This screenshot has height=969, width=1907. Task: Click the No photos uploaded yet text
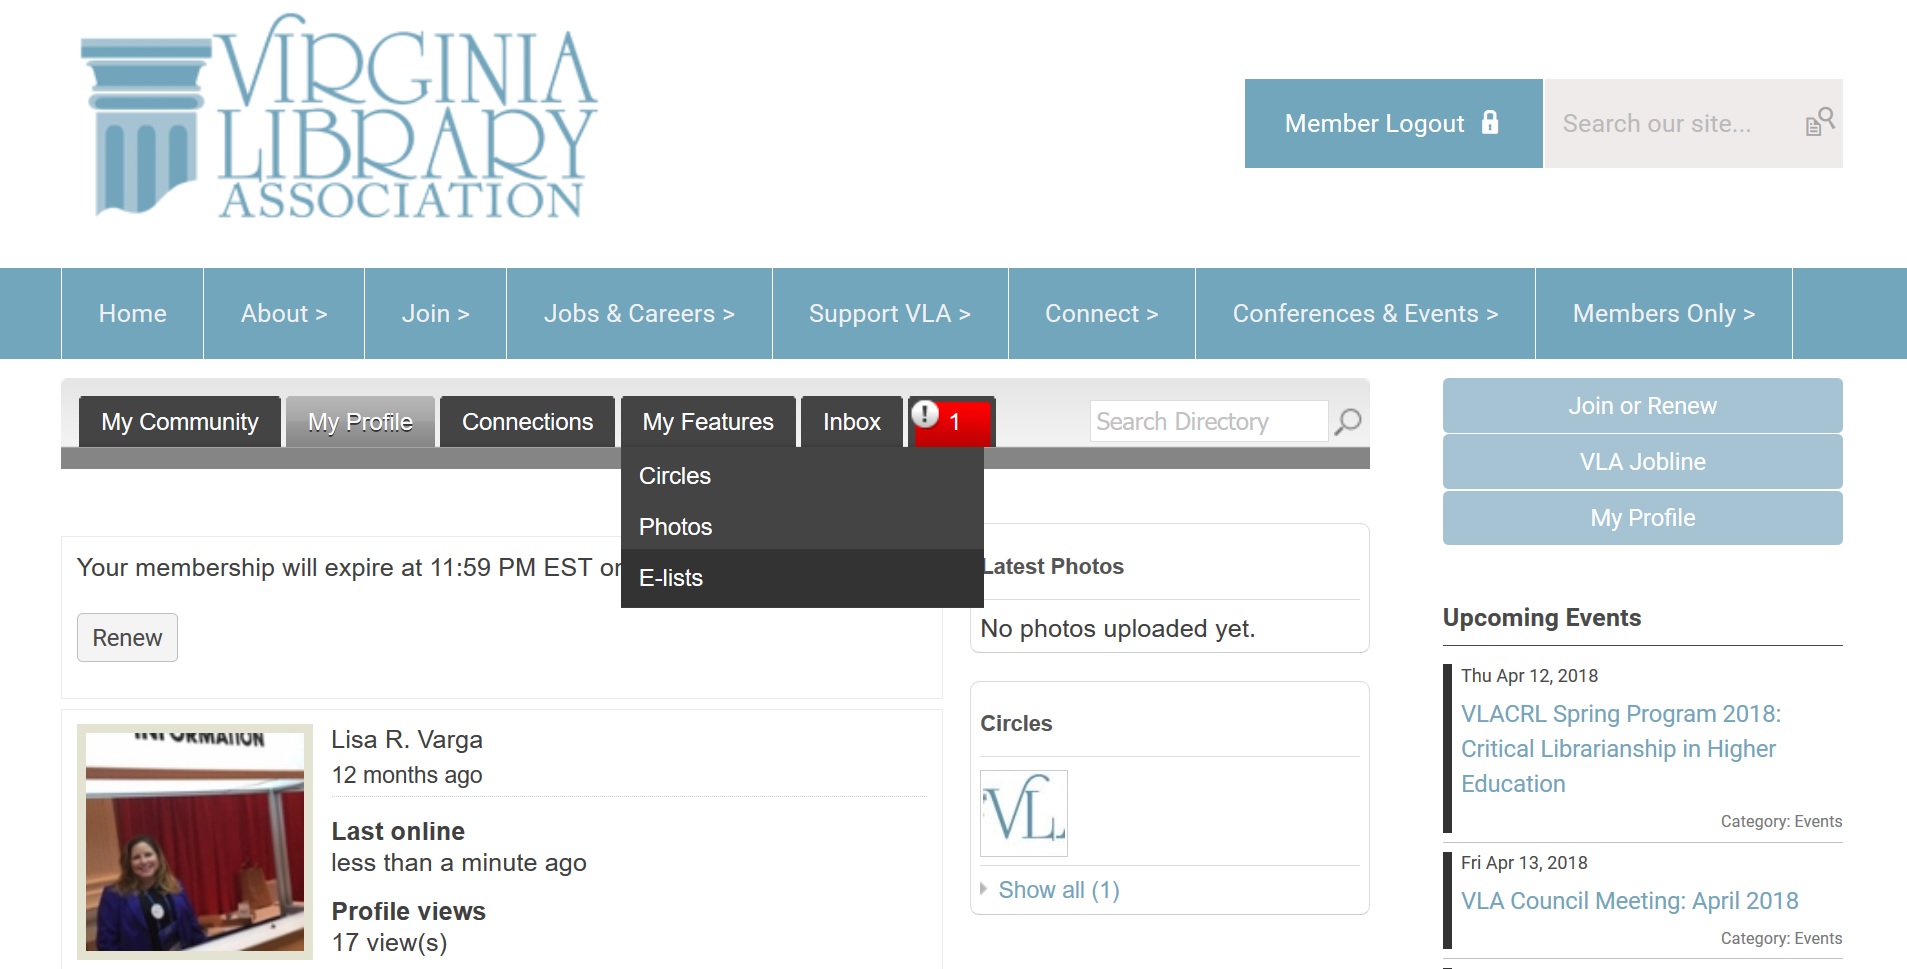click(x=1117, y=628)
